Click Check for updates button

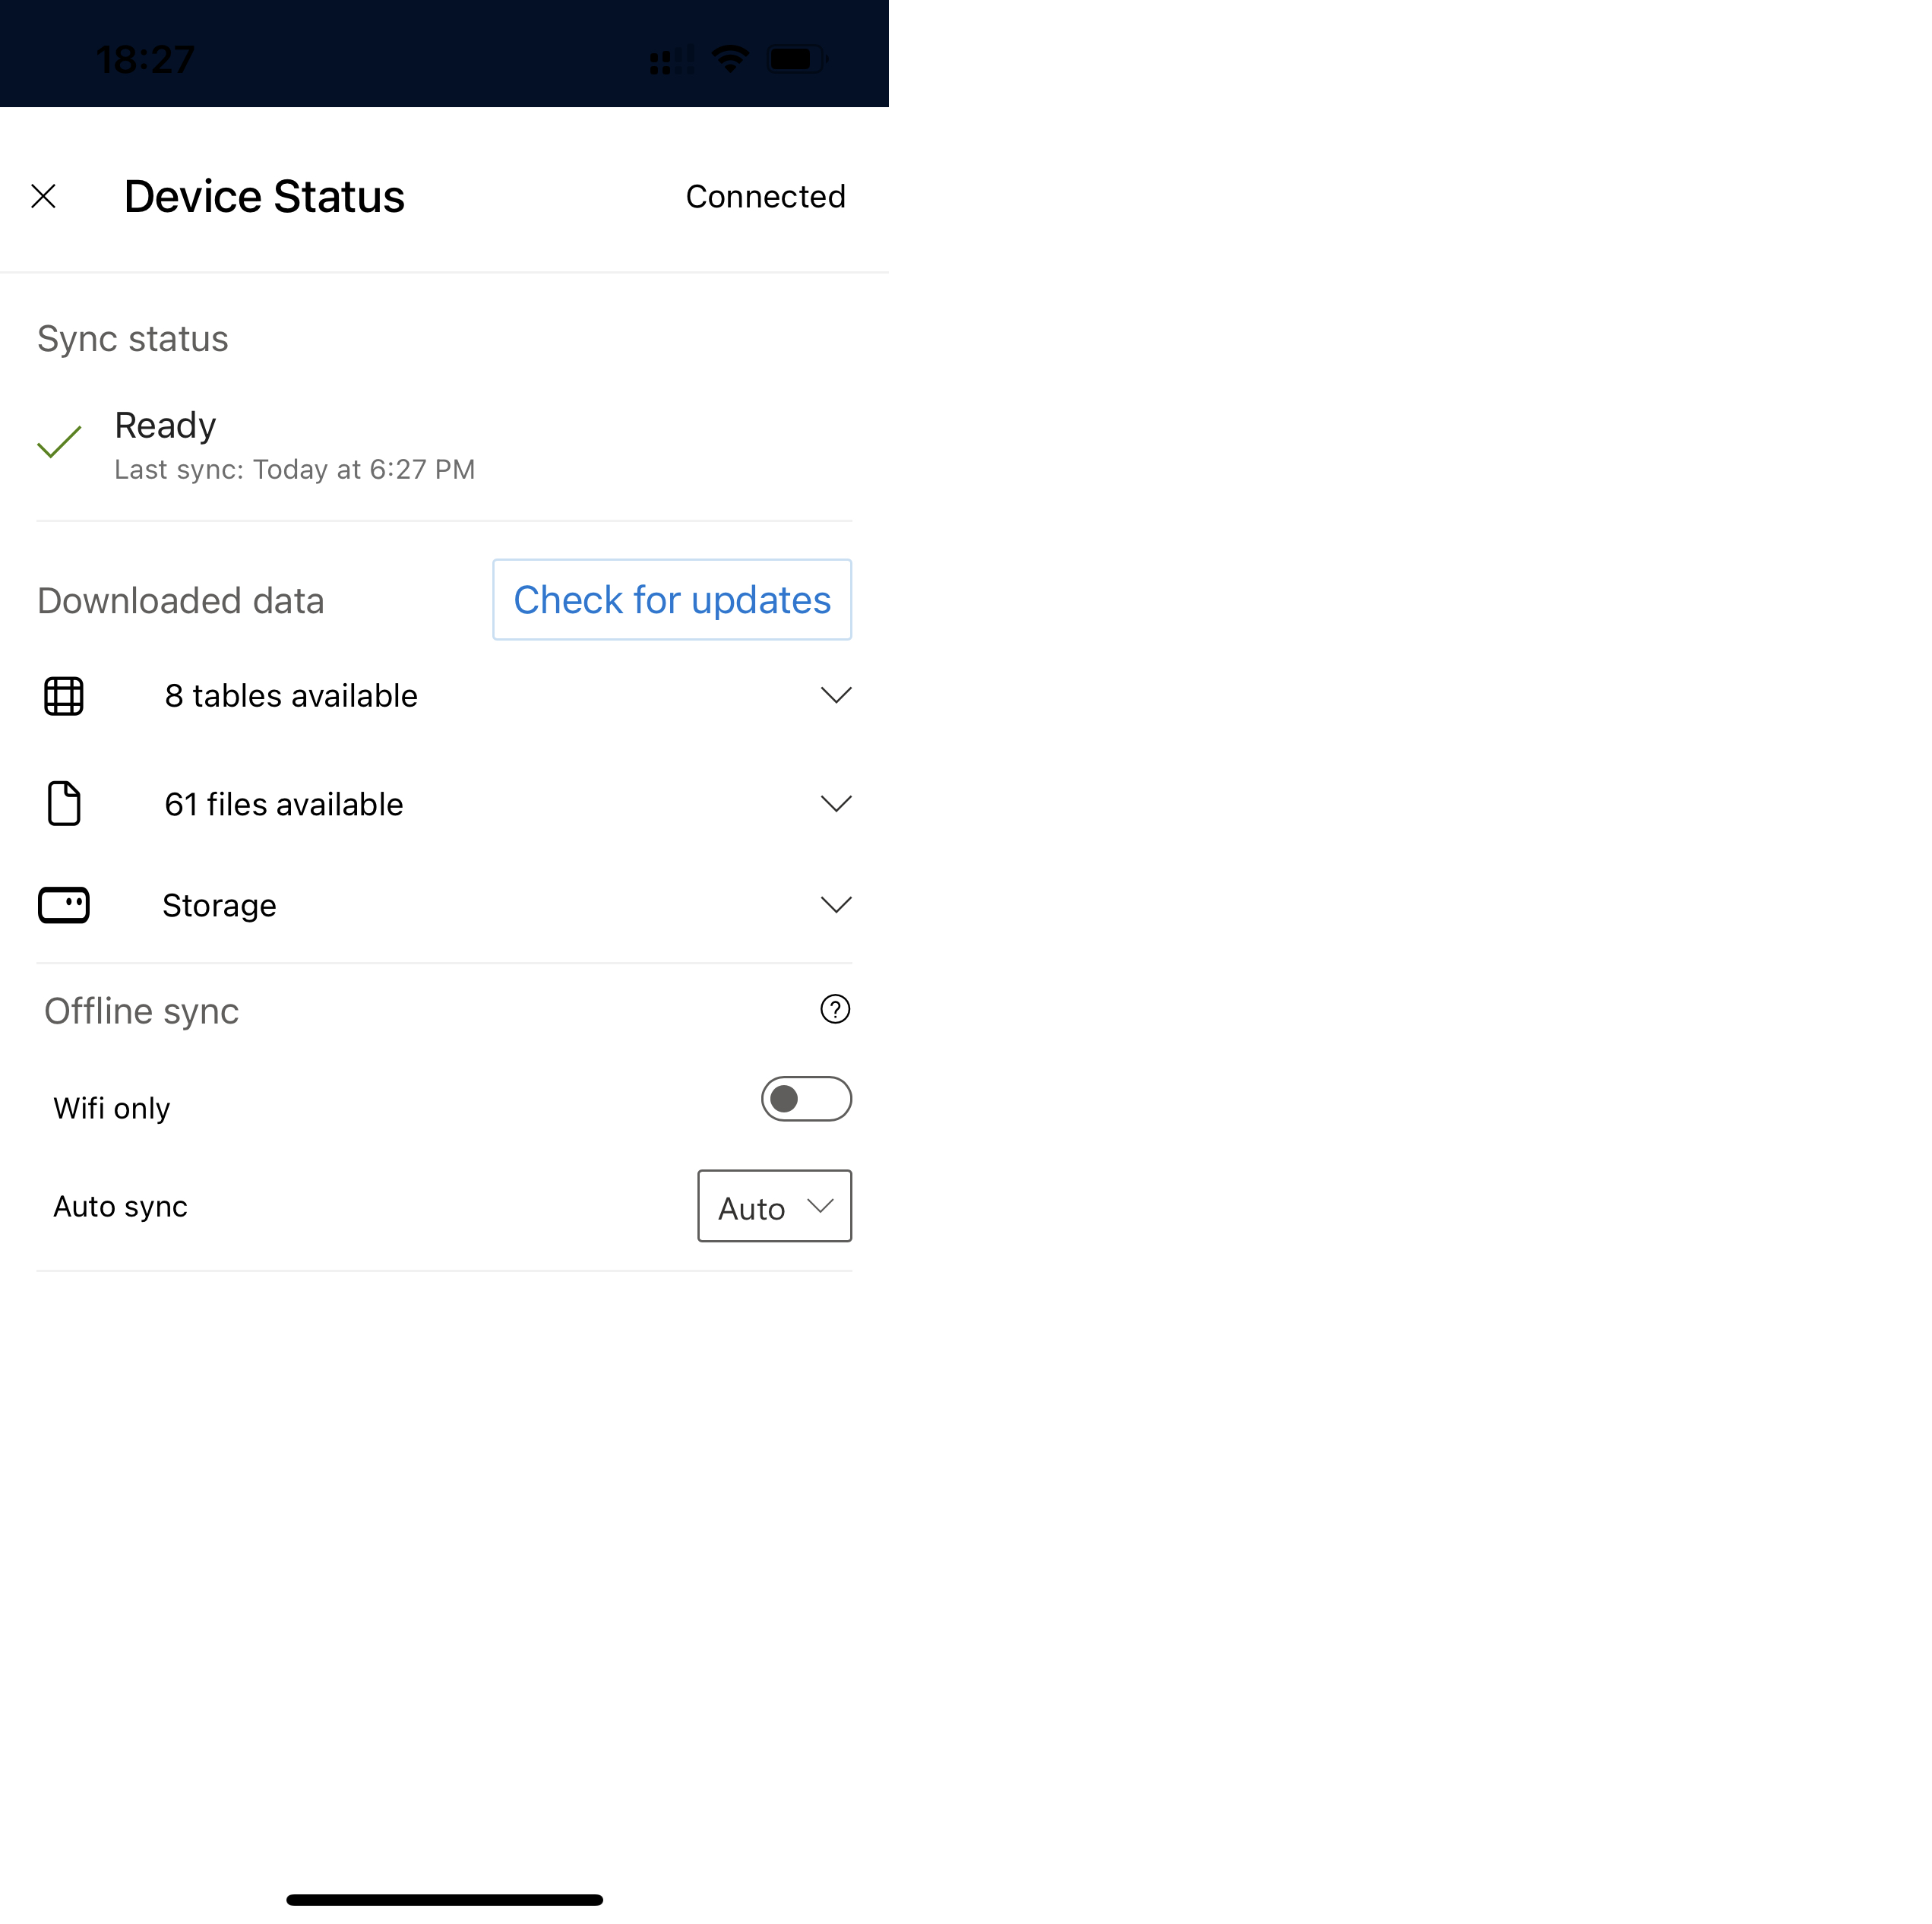671,599
